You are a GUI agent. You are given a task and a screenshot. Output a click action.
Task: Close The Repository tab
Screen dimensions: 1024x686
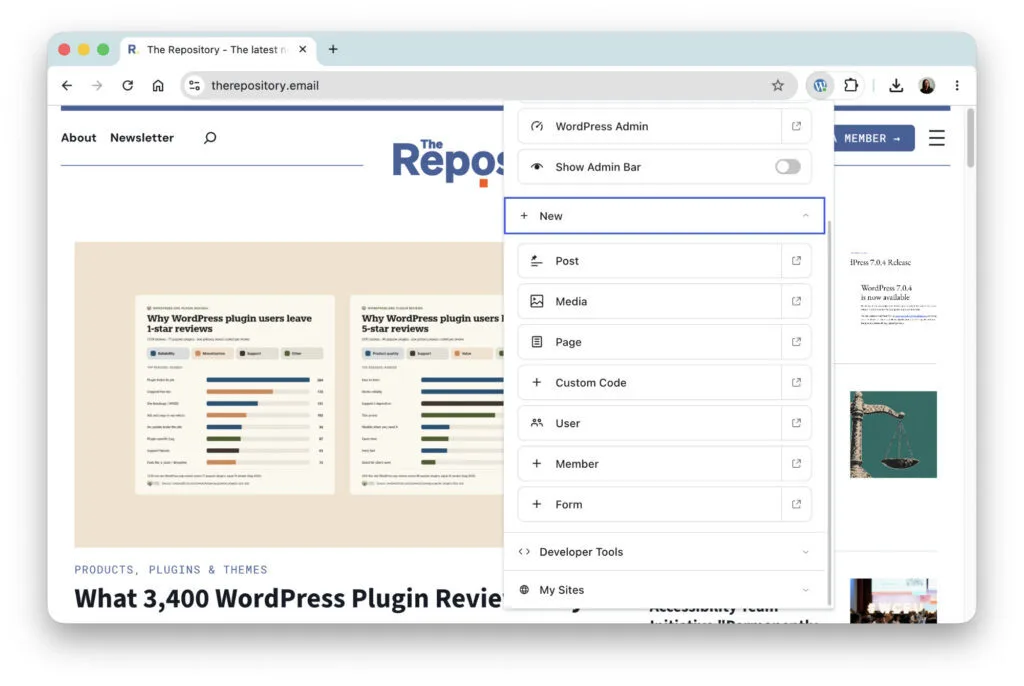(x=302, y=49)
